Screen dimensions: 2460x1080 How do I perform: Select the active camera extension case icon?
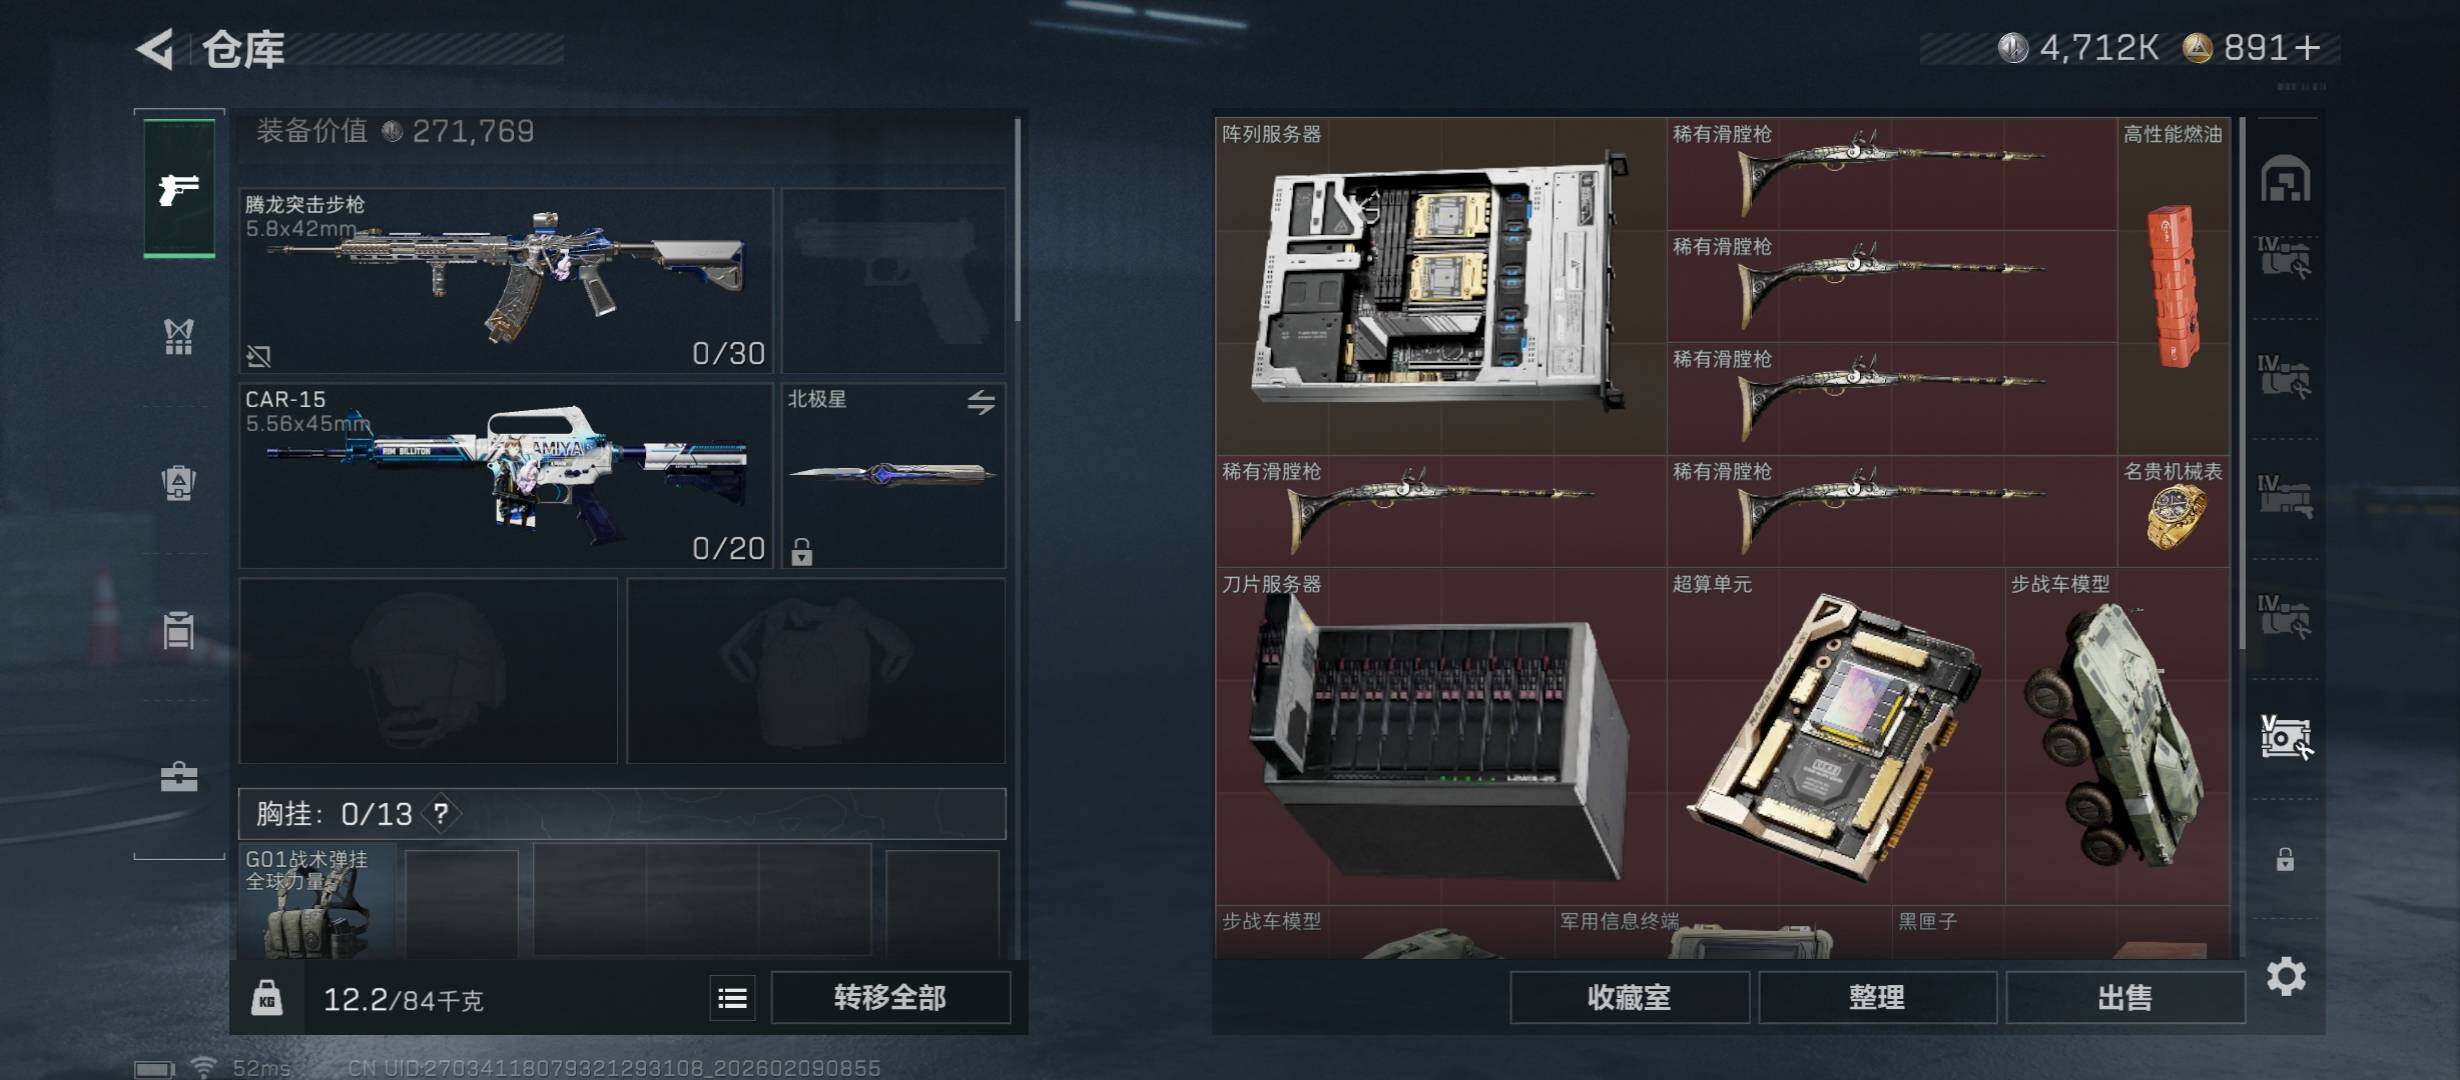2285,738
